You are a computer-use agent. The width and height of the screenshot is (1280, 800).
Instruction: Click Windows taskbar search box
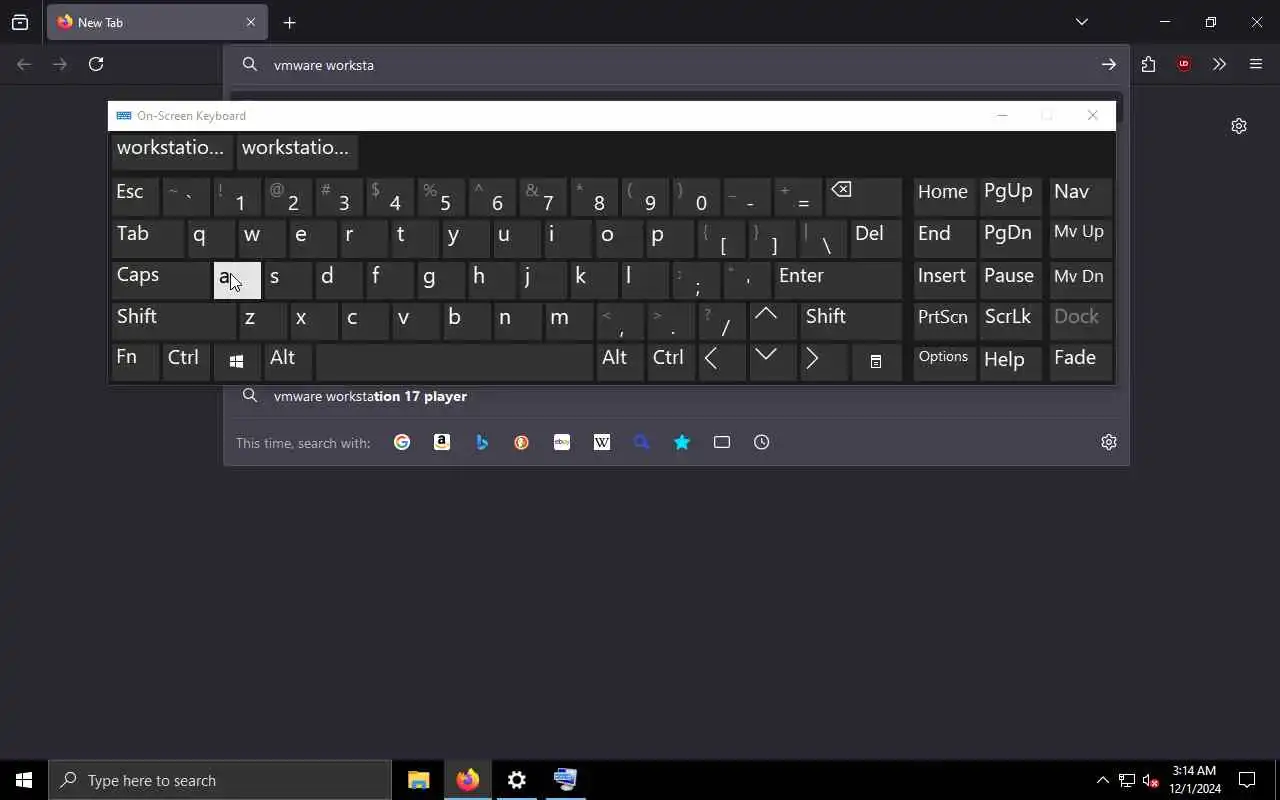point(220,780)
